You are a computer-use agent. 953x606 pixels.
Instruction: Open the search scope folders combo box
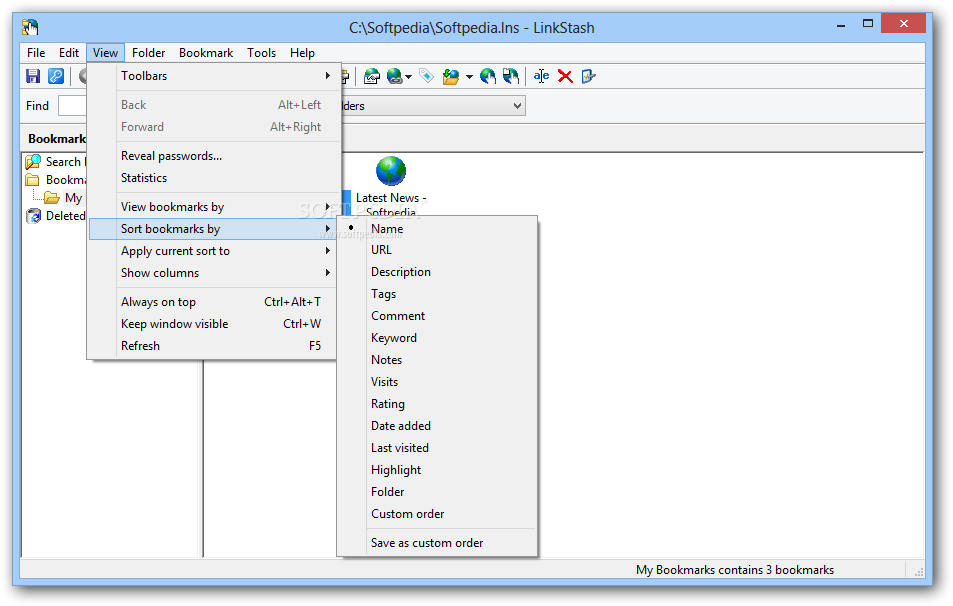[433, 106]
